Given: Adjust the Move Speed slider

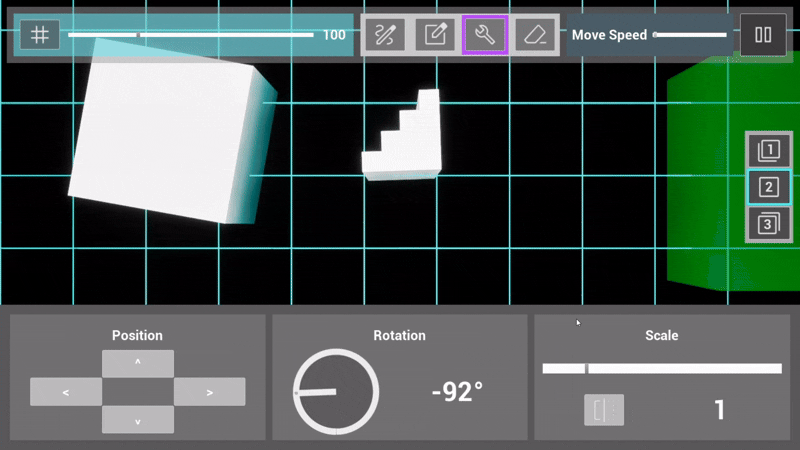Looking at the screenshot, I should [690, 35].
